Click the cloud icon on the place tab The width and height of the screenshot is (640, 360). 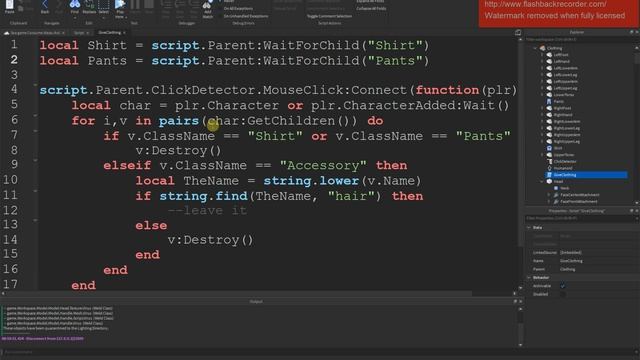[x=7, y=33]
